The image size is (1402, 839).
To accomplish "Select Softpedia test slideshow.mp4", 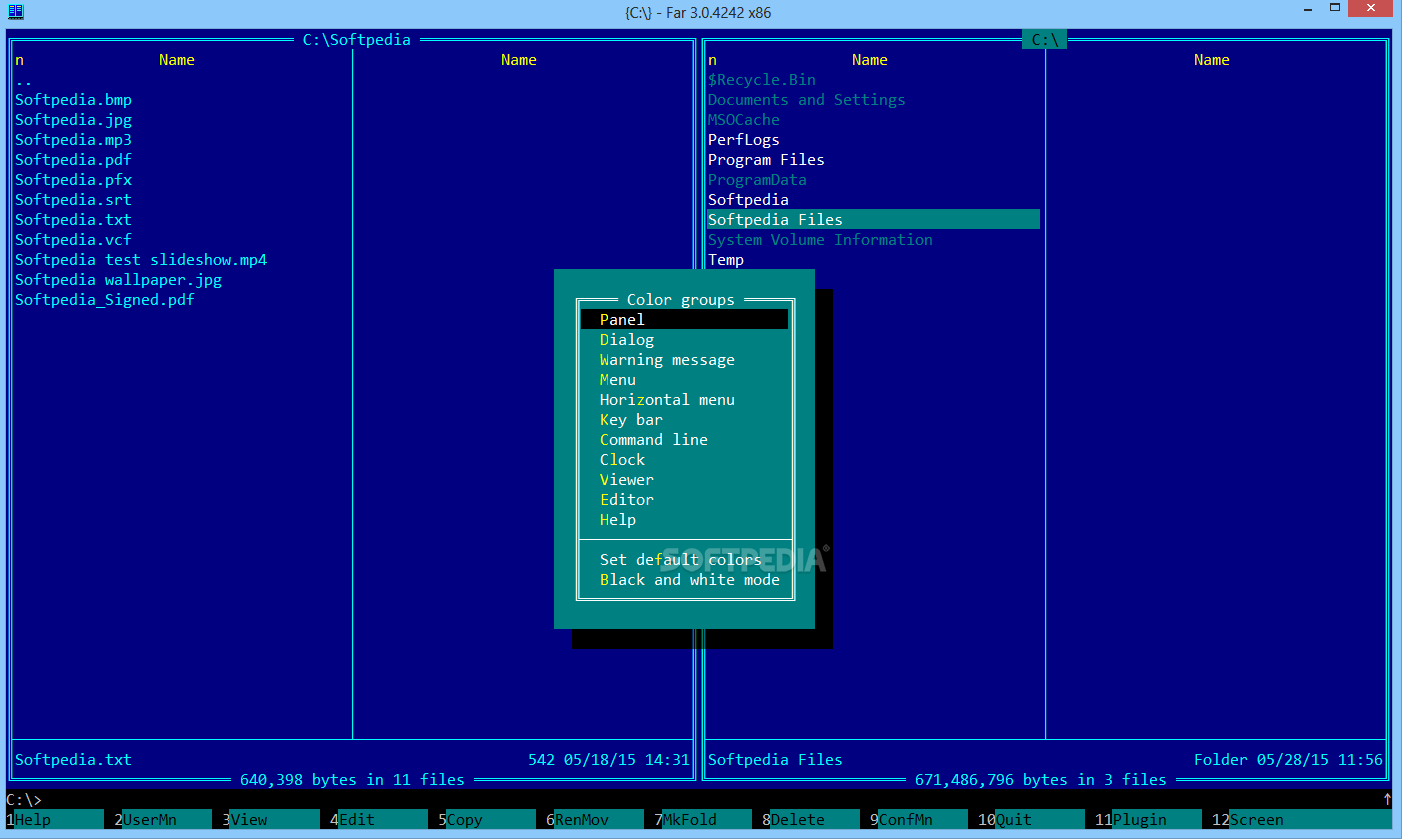I will pos(141,259).
